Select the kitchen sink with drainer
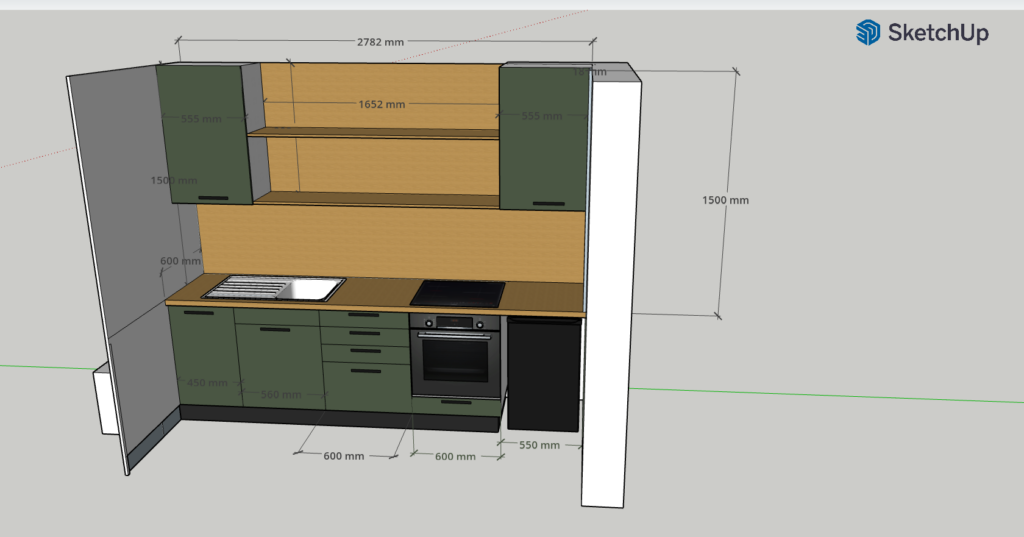 tap(275, 289)
